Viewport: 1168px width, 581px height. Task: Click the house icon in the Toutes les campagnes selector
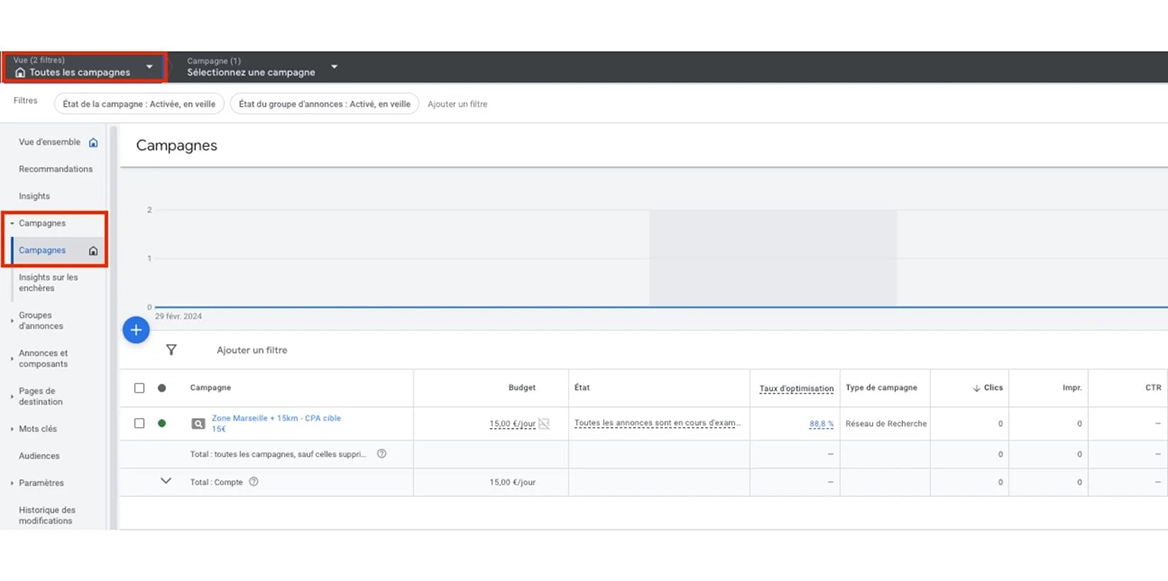[20, 73]
